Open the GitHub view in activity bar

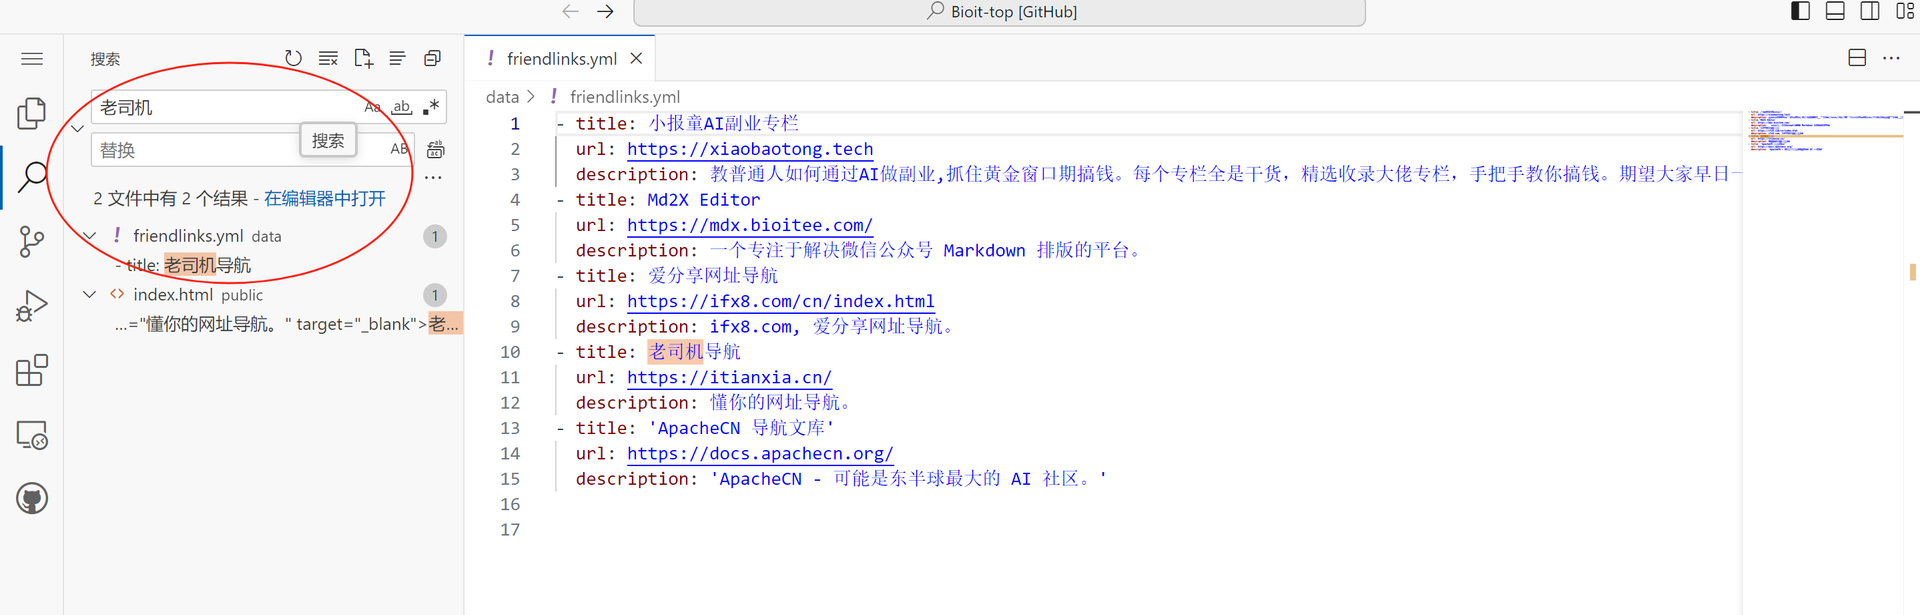click(x=32, y=498)
